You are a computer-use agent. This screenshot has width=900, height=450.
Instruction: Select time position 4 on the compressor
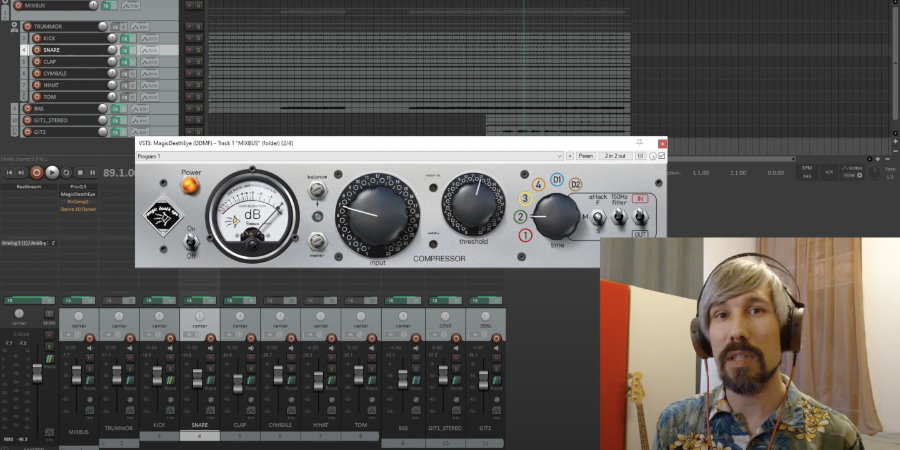pyautogui.click(x=538, y=185)
